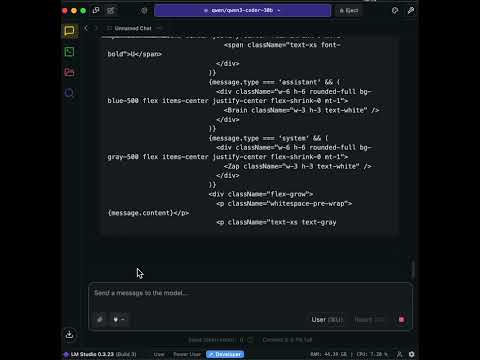
Task: Open the Developer terminal sidebar icon
Action: 69,52
